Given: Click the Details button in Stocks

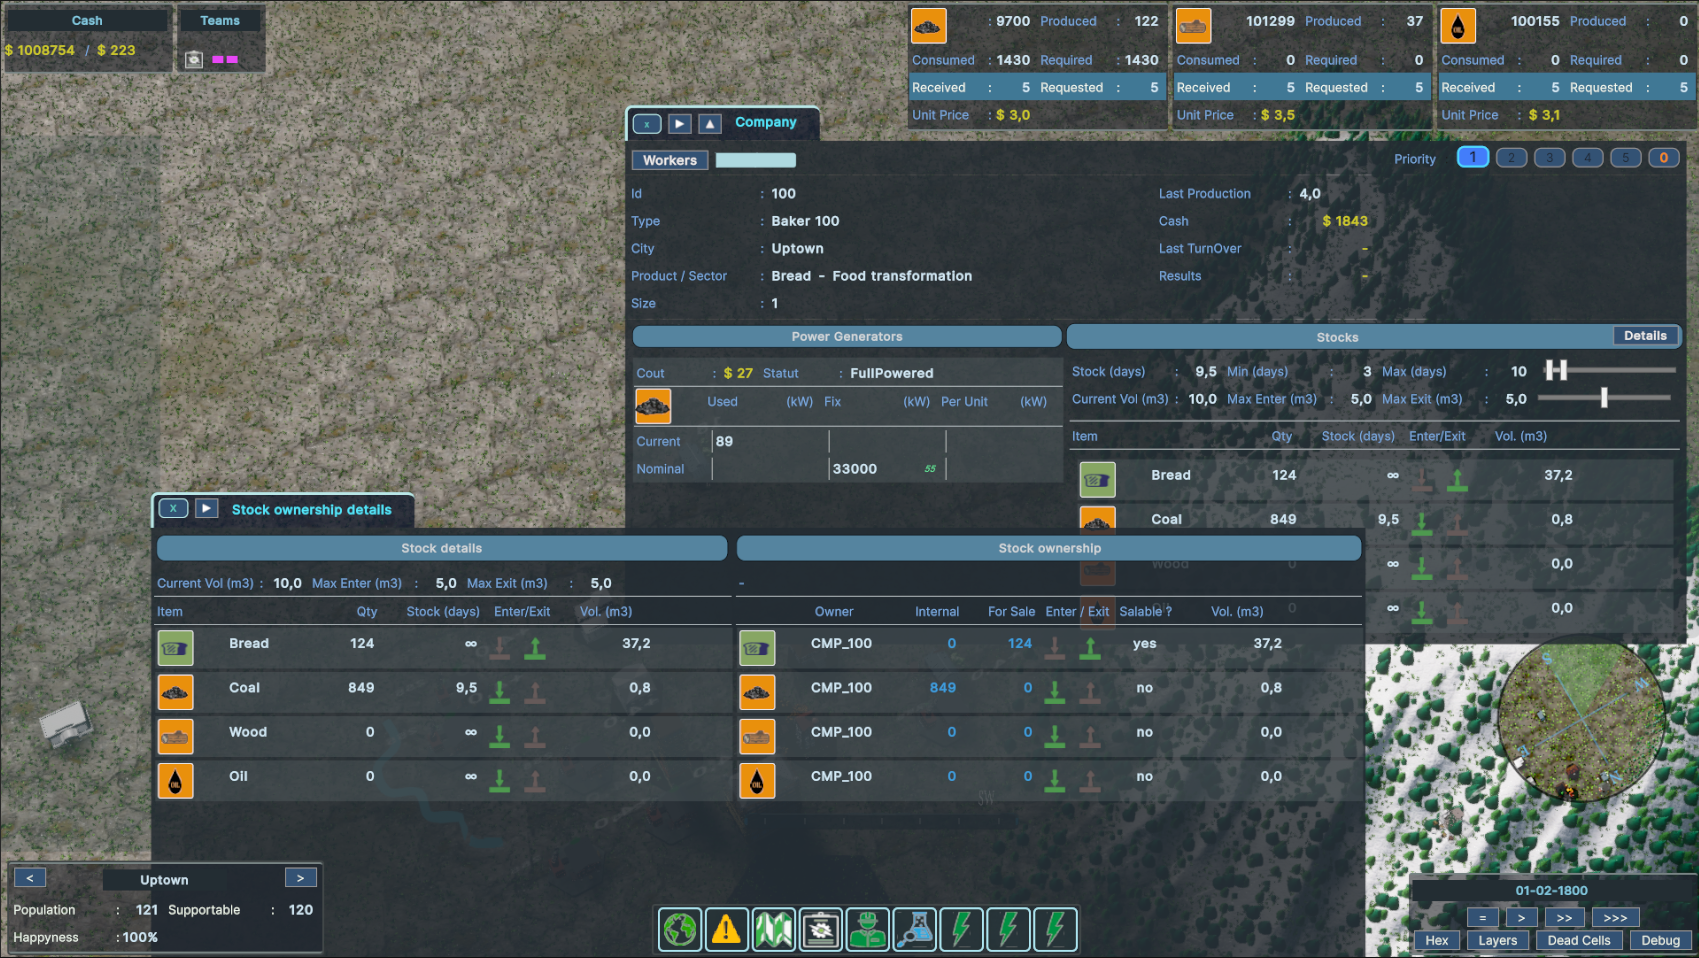Looking at the screenshot, I should tap(1645, 336).
